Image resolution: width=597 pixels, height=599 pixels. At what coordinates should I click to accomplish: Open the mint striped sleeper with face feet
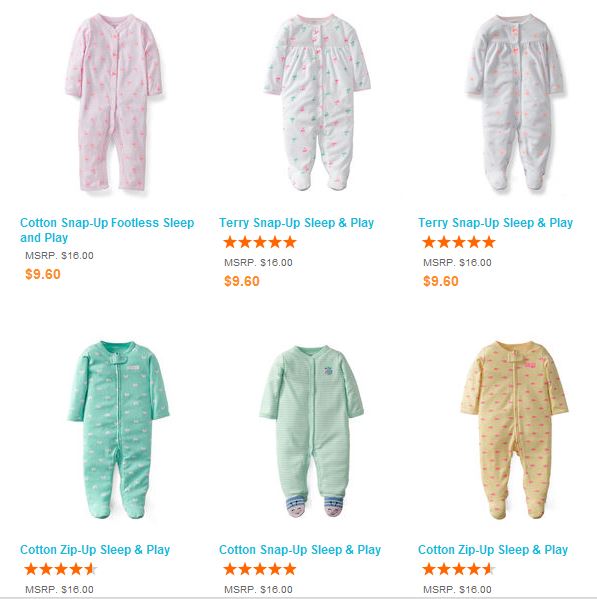[x=312, y=432]
